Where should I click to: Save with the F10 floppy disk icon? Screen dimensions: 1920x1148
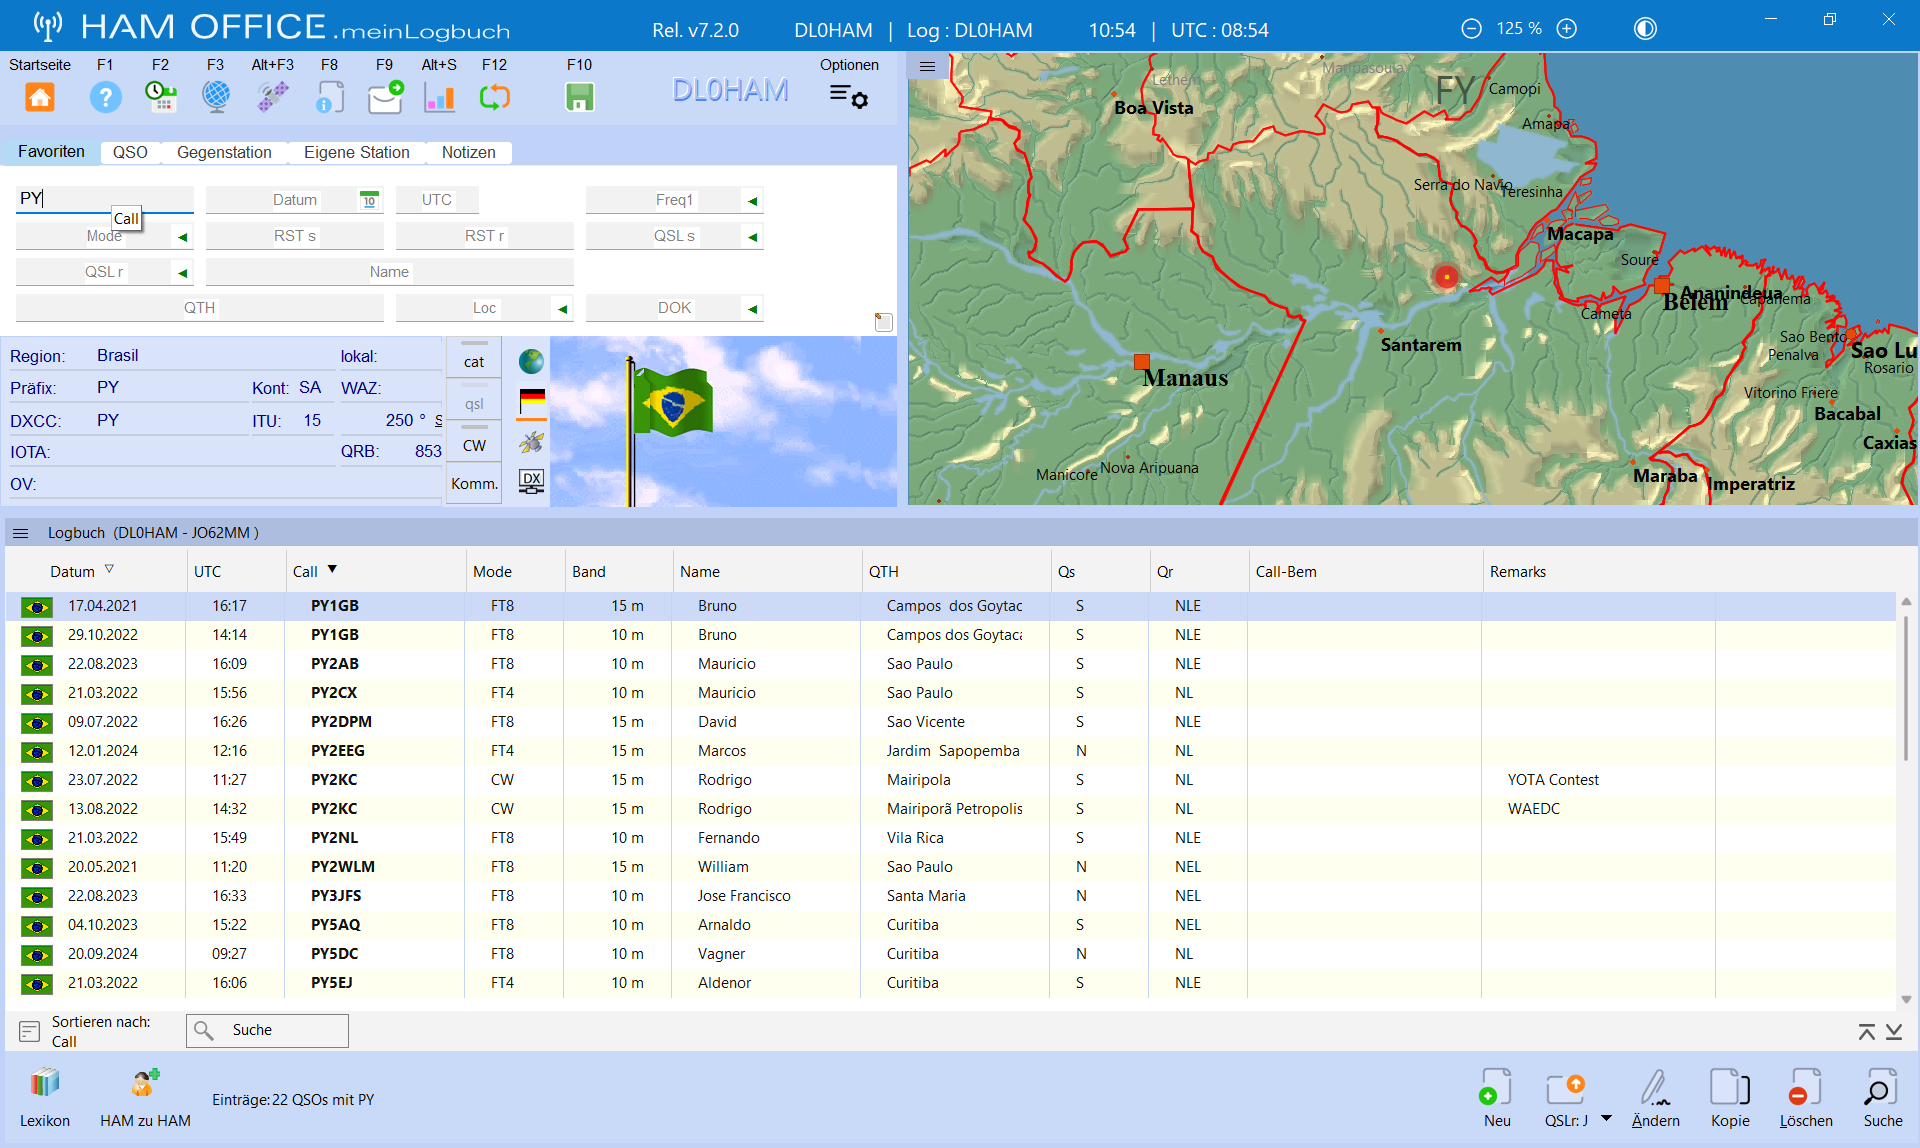(x=579, y=97)
